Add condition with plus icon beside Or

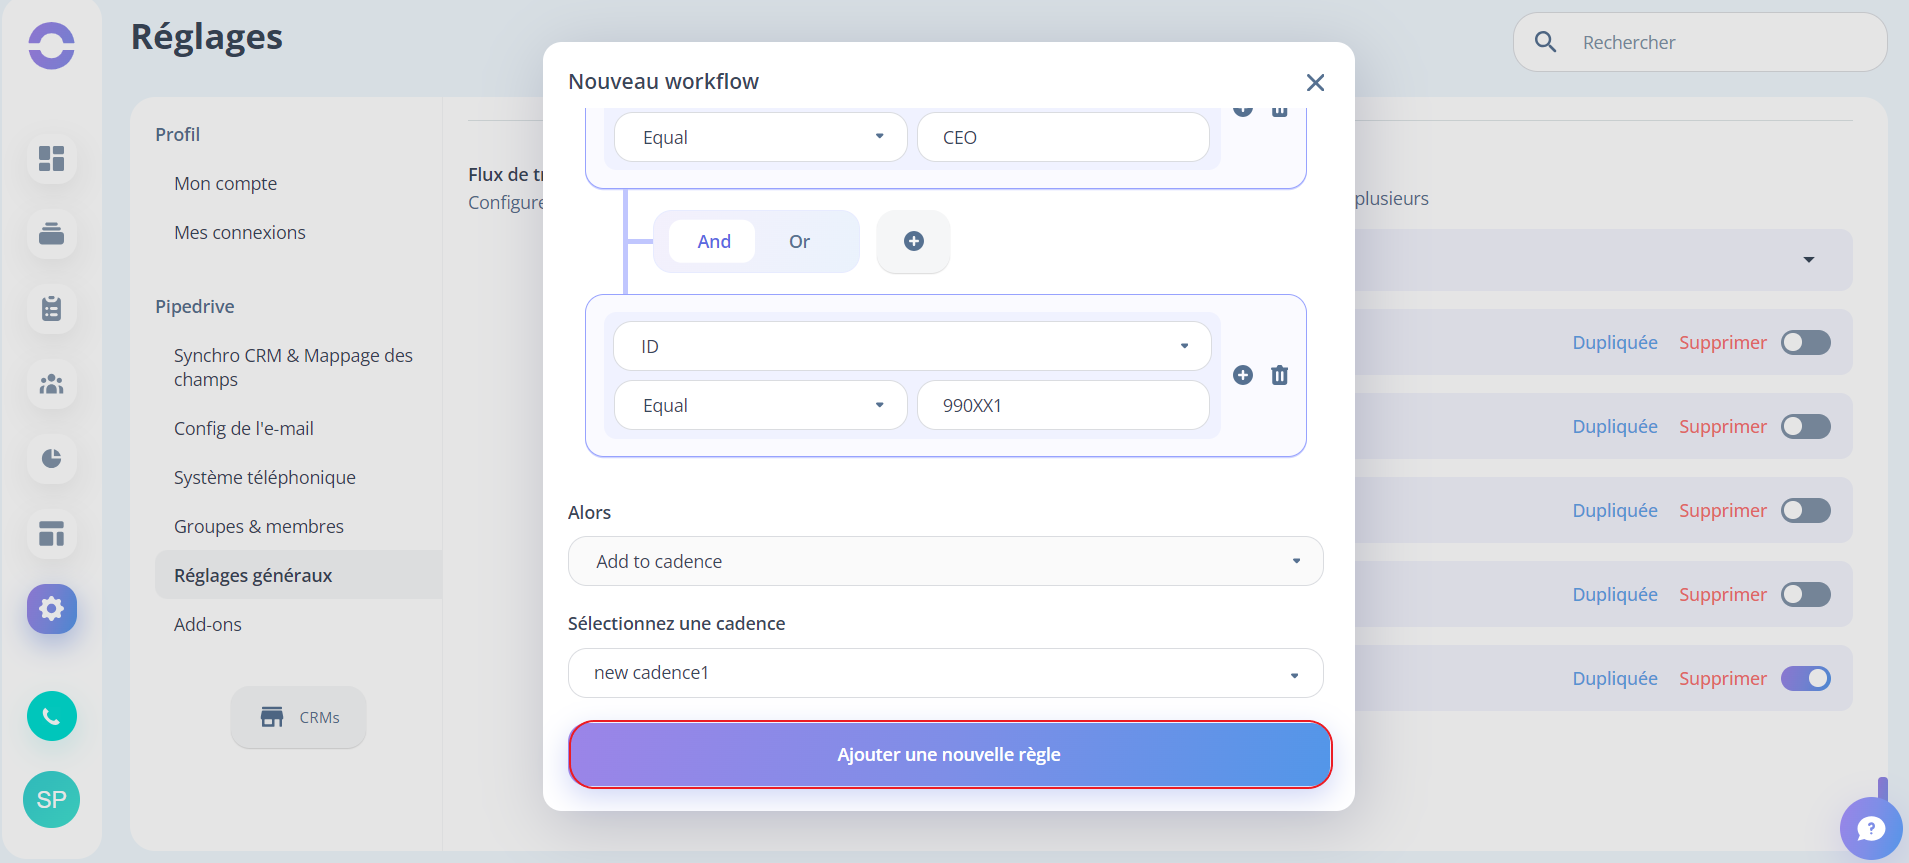(x=913, y=241)
